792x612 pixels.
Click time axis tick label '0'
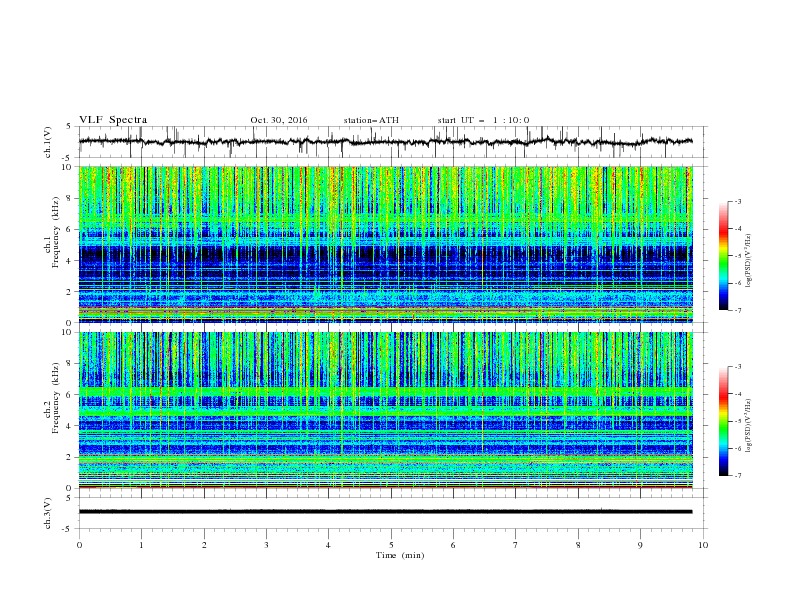[x=79, y=545]
